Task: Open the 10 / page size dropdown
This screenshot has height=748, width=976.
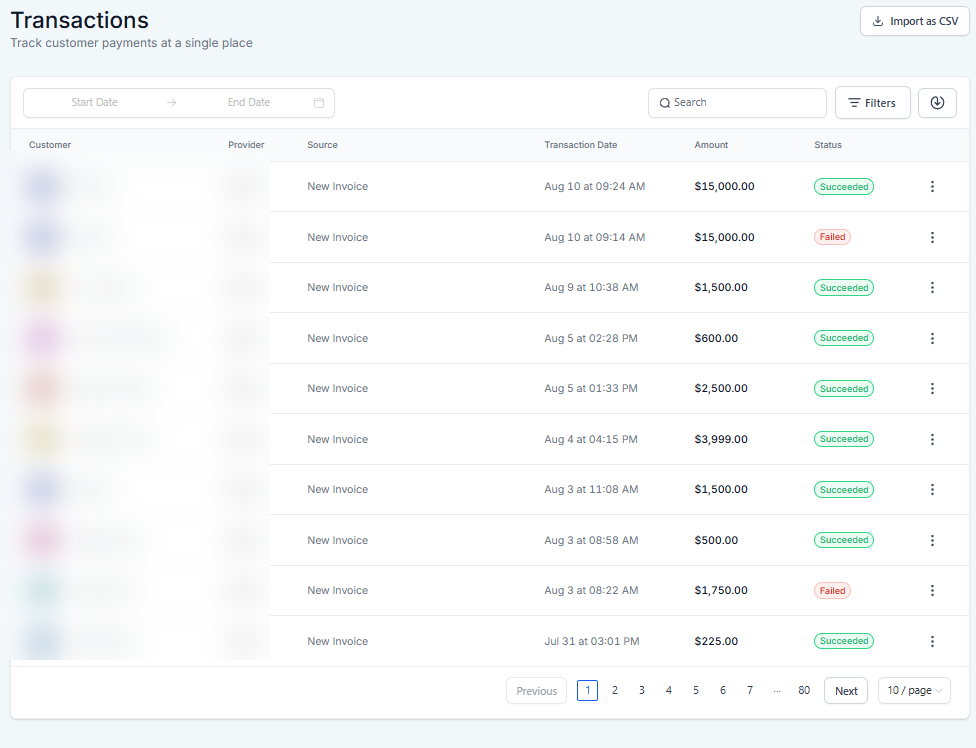Action: pyautogui.click(x=914, y=691)
